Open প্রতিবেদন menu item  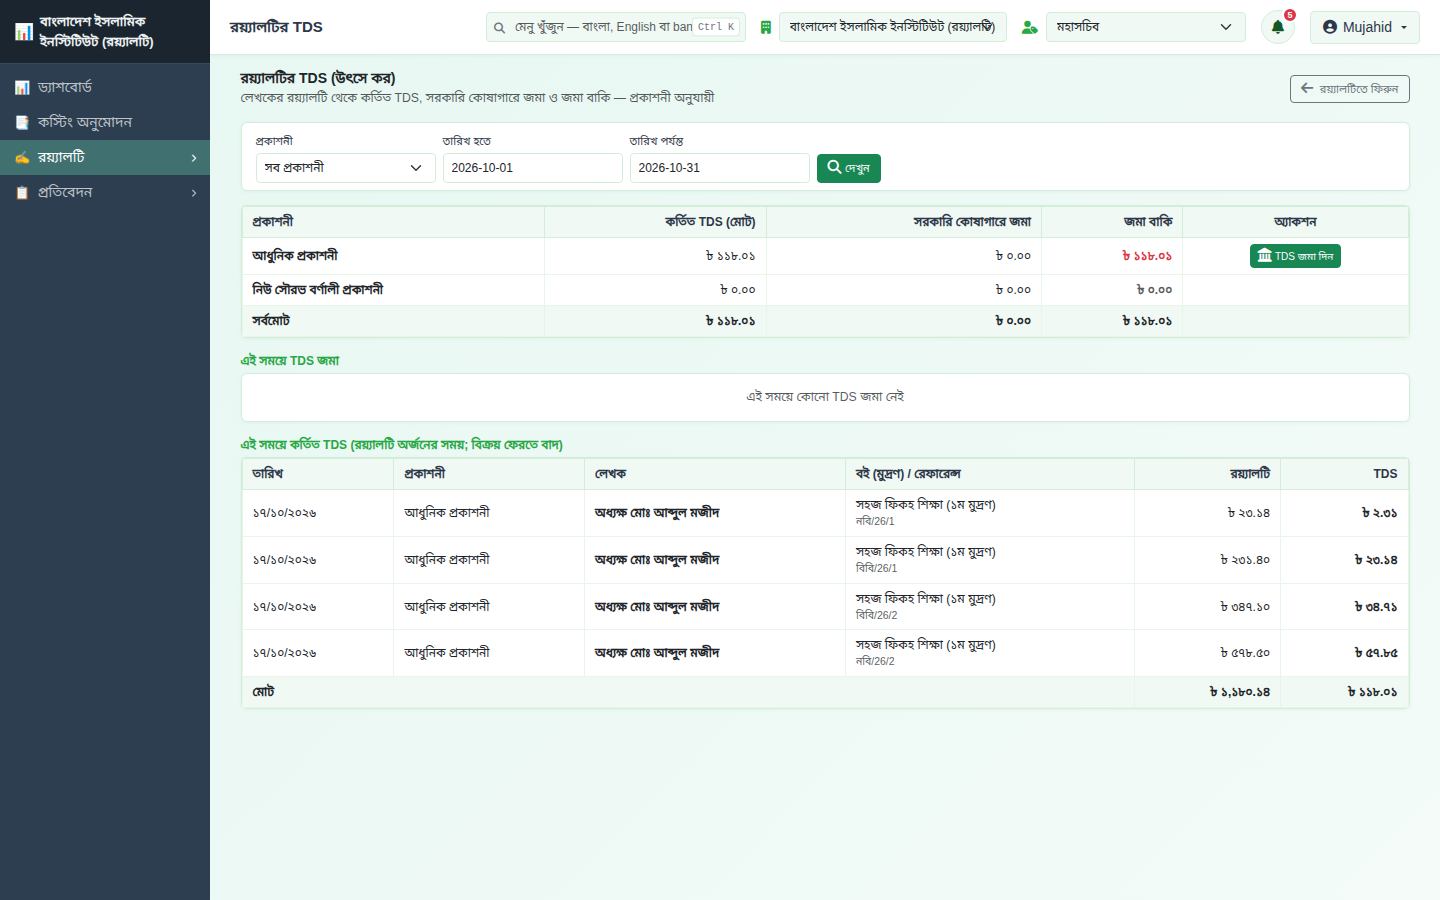(105, 193)
